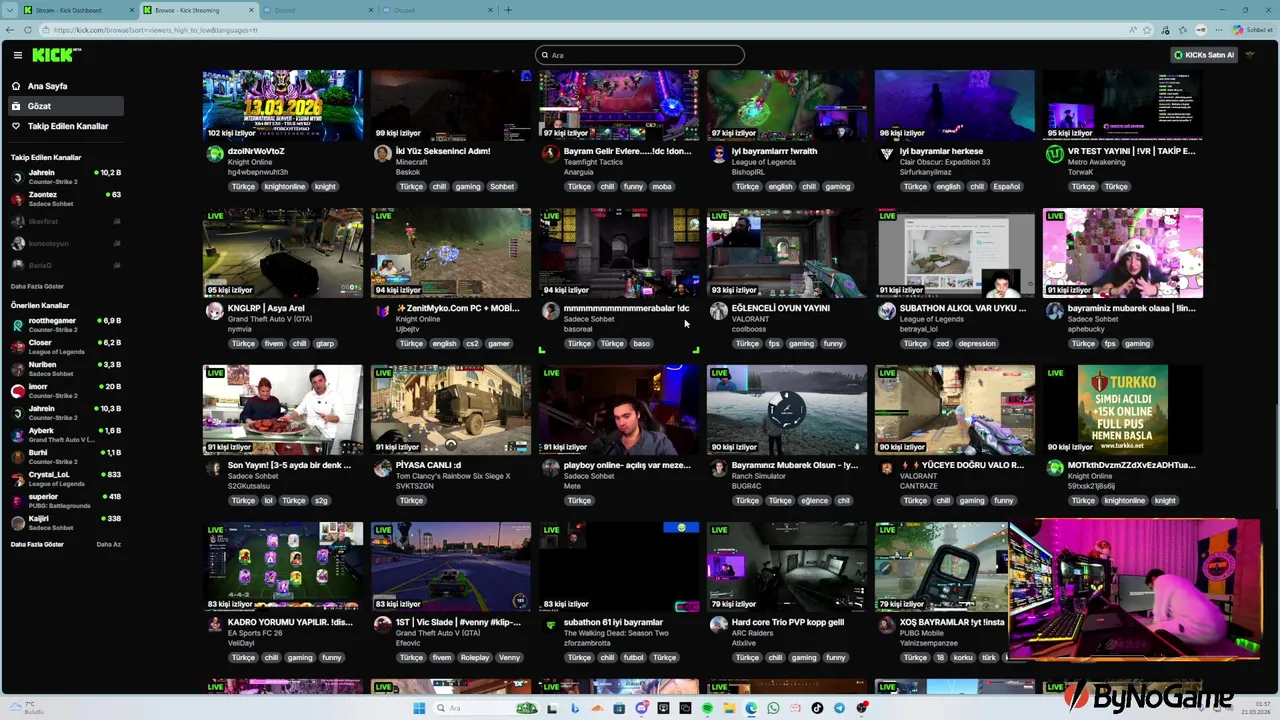Open the Windows Start menu
The width and height of the screenshot is (1280, 720).
click(x=419, y=708)
